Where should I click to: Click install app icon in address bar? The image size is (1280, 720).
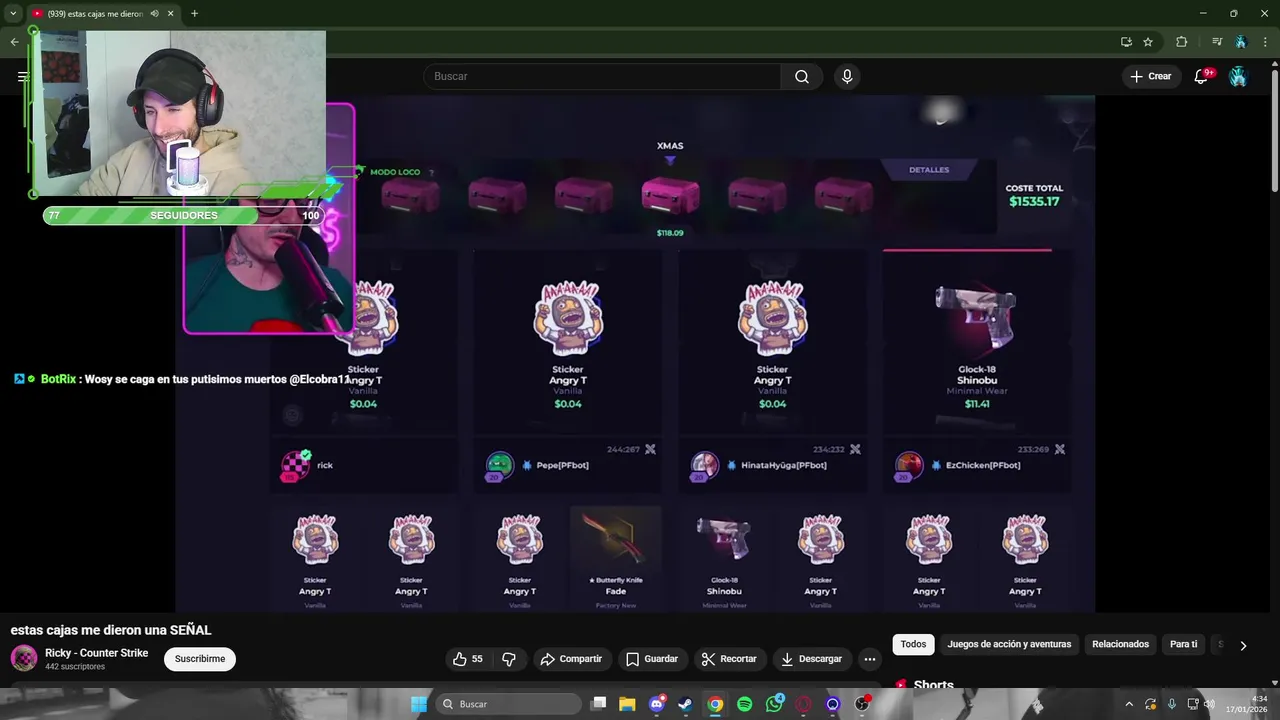coord(1126,42)
